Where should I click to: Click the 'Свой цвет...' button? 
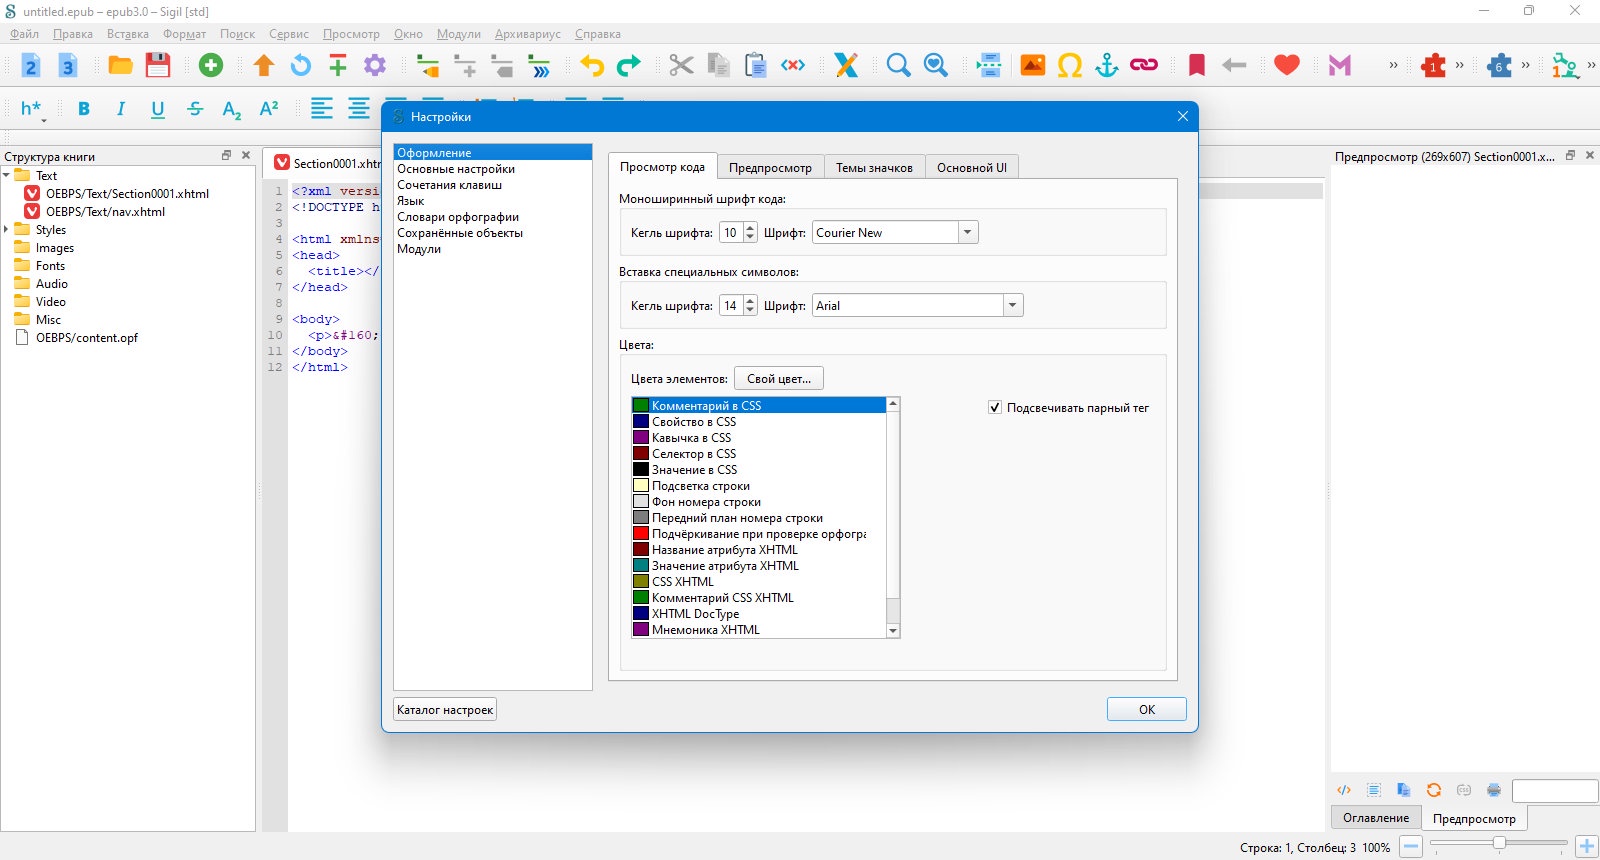(779, 379)
